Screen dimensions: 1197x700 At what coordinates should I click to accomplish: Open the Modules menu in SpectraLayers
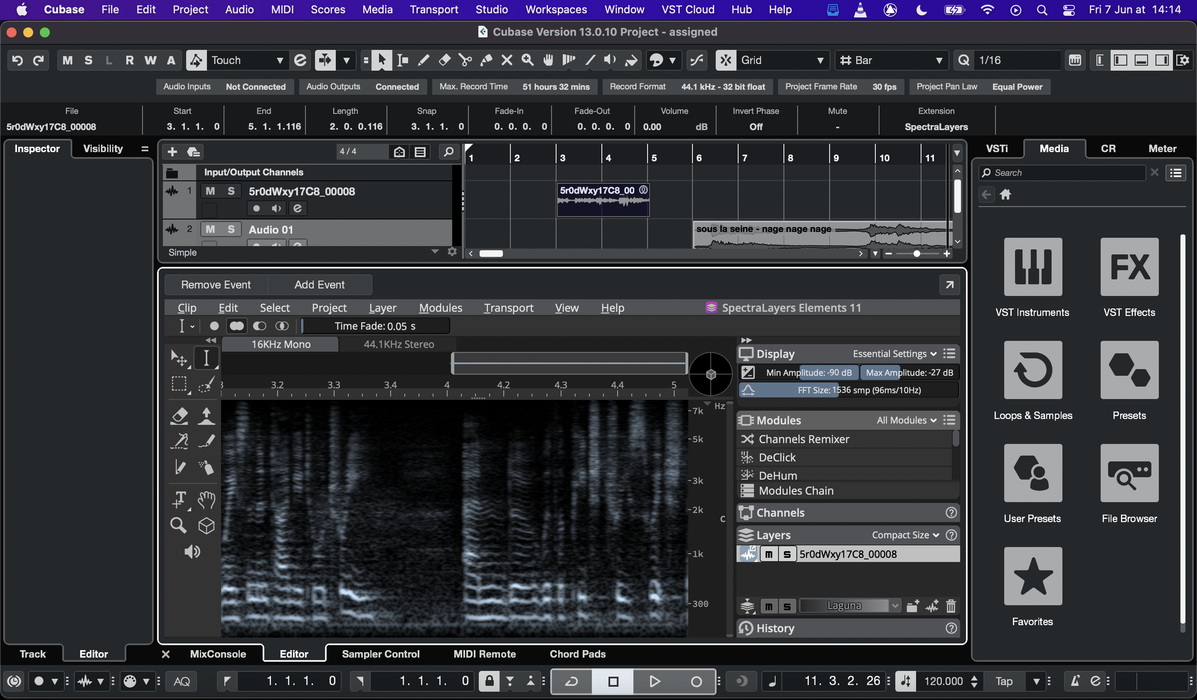tap(440, 308)
